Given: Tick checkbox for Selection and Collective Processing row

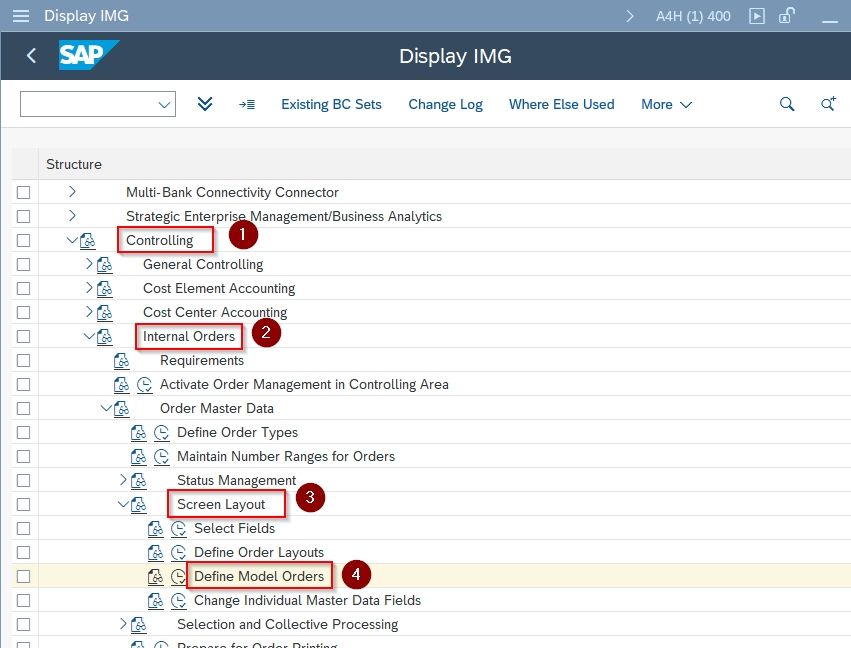Looking at the screenshot, I should (23, 625).
